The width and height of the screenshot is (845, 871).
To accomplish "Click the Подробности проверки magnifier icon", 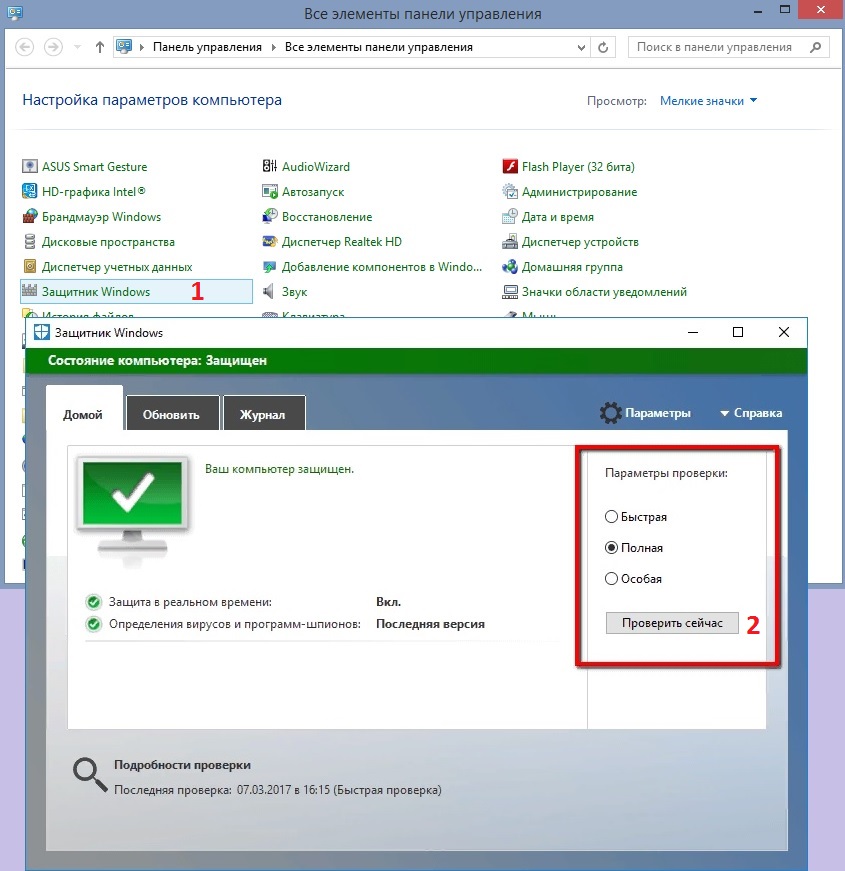I will tap(90, 774).
